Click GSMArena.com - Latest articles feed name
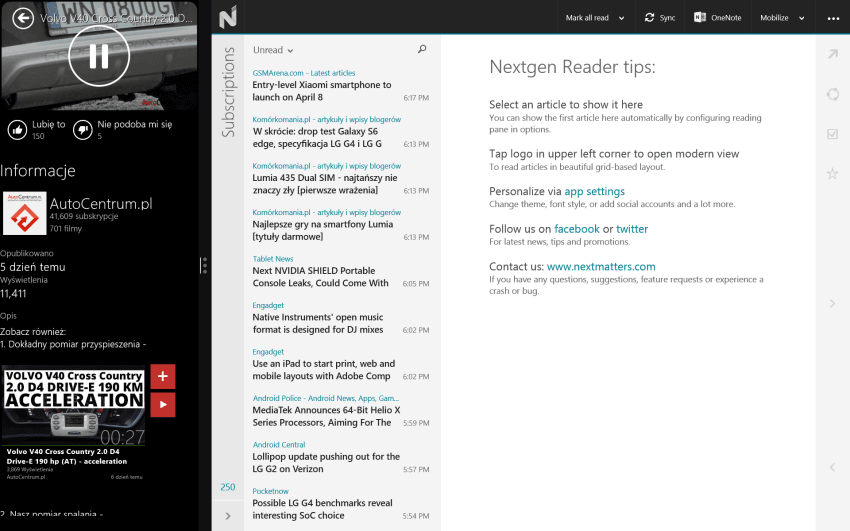 click(x=304, y=73)
